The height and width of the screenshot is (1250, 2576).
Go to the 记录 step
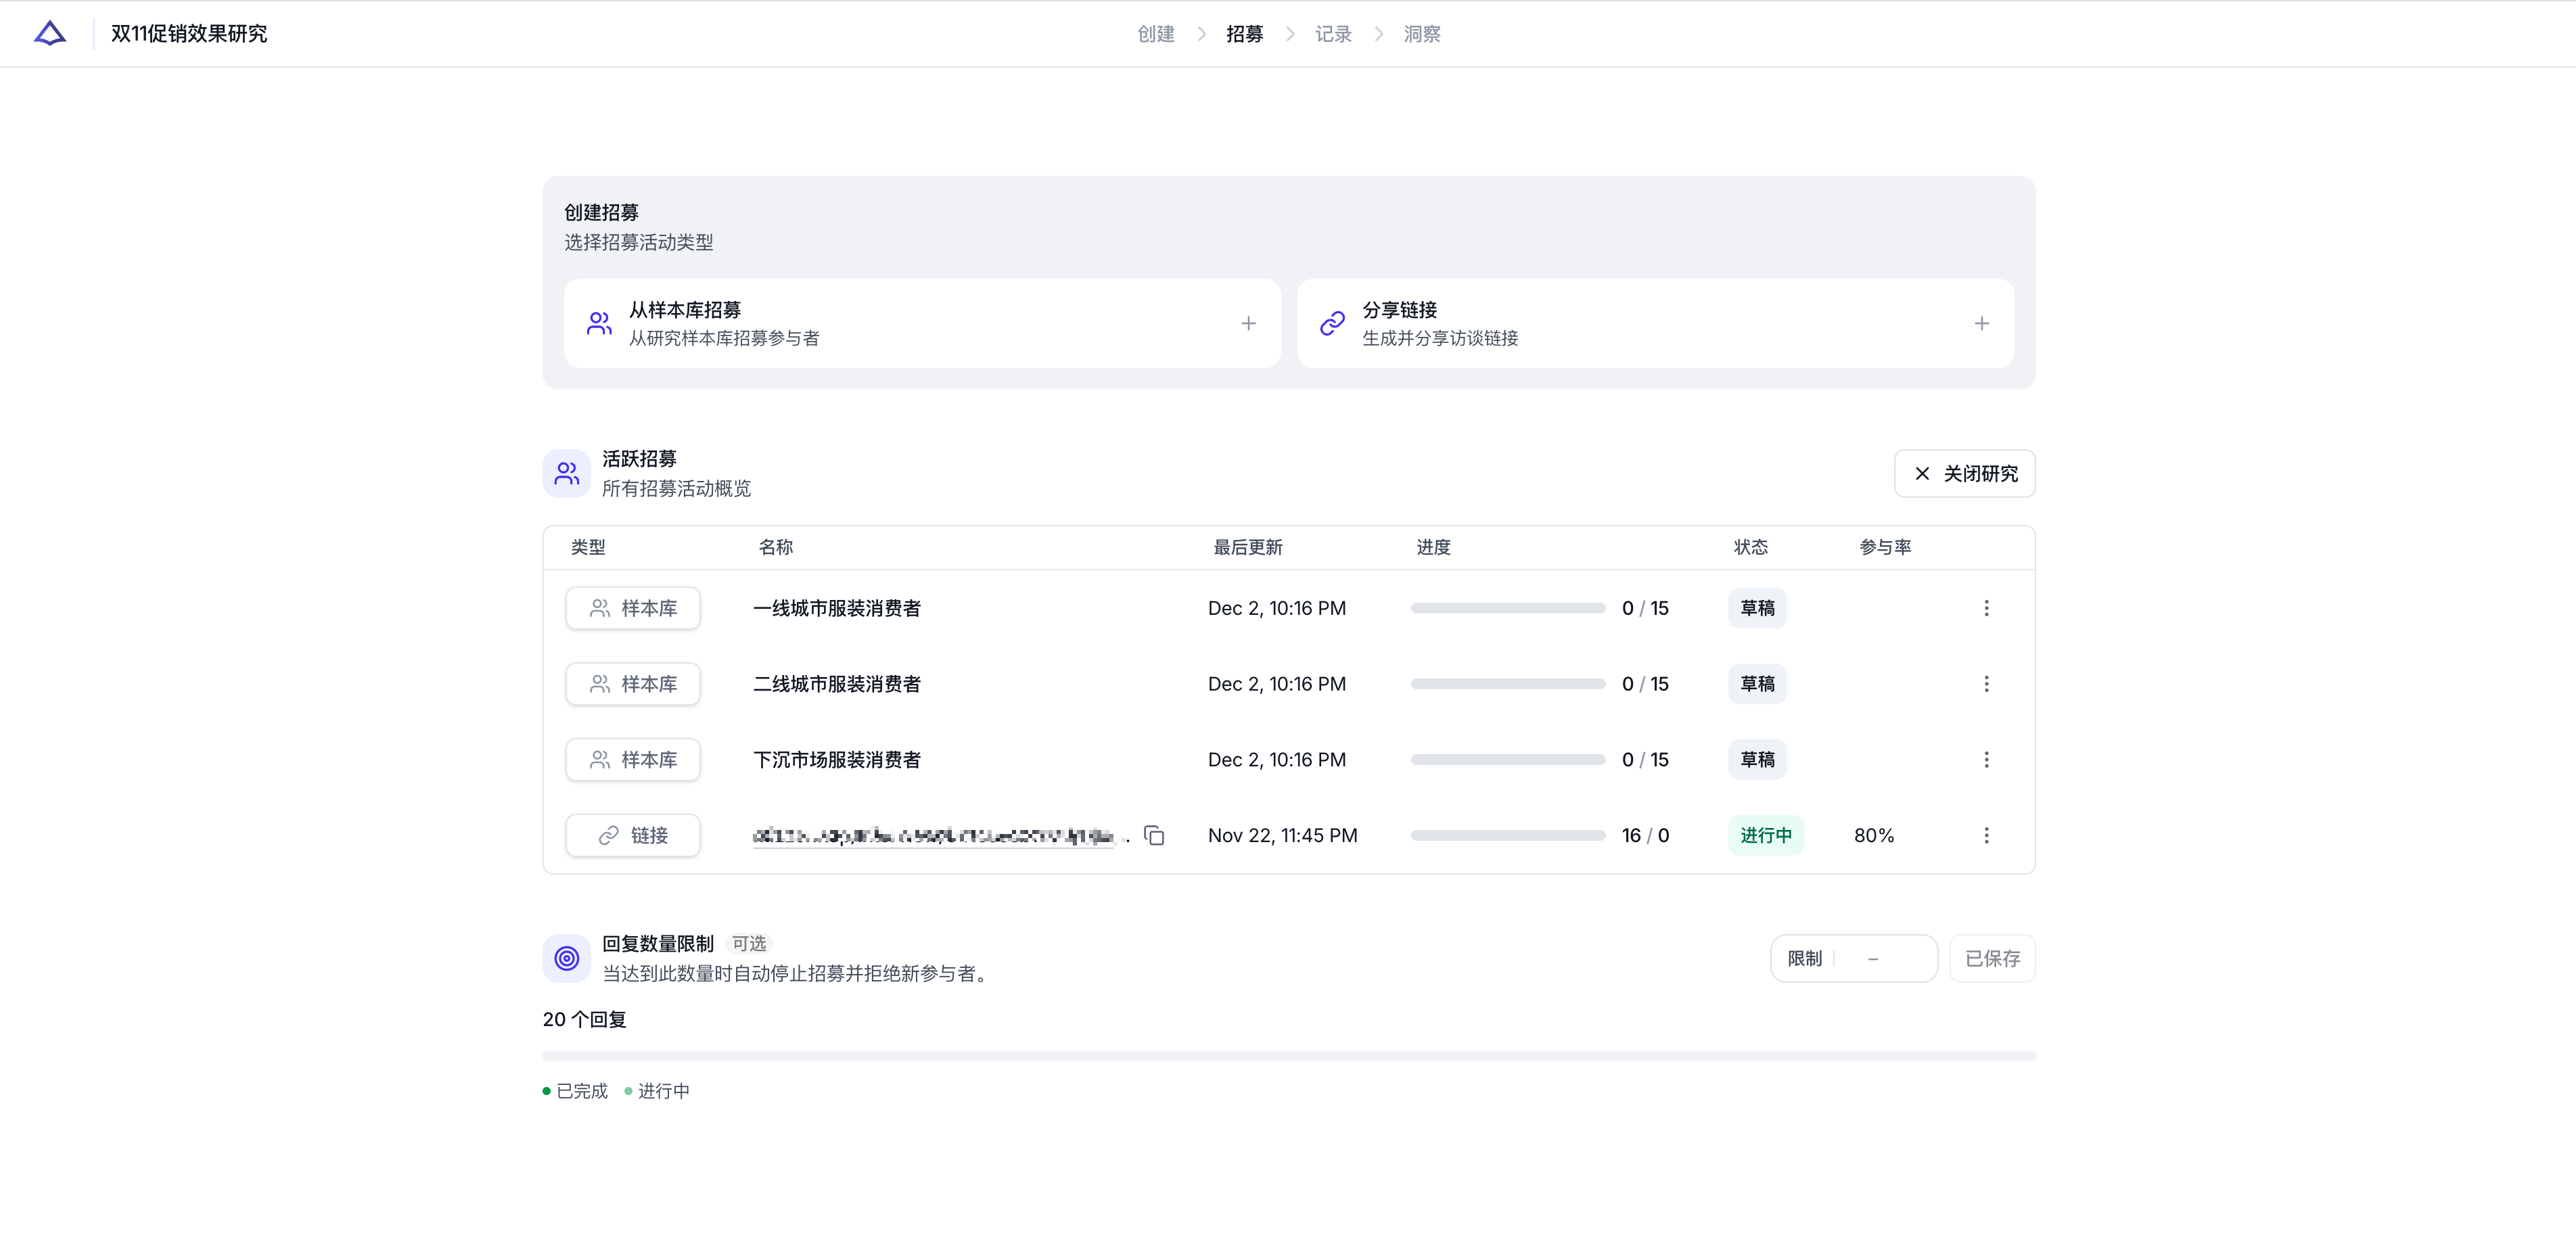click(1333, 34)
